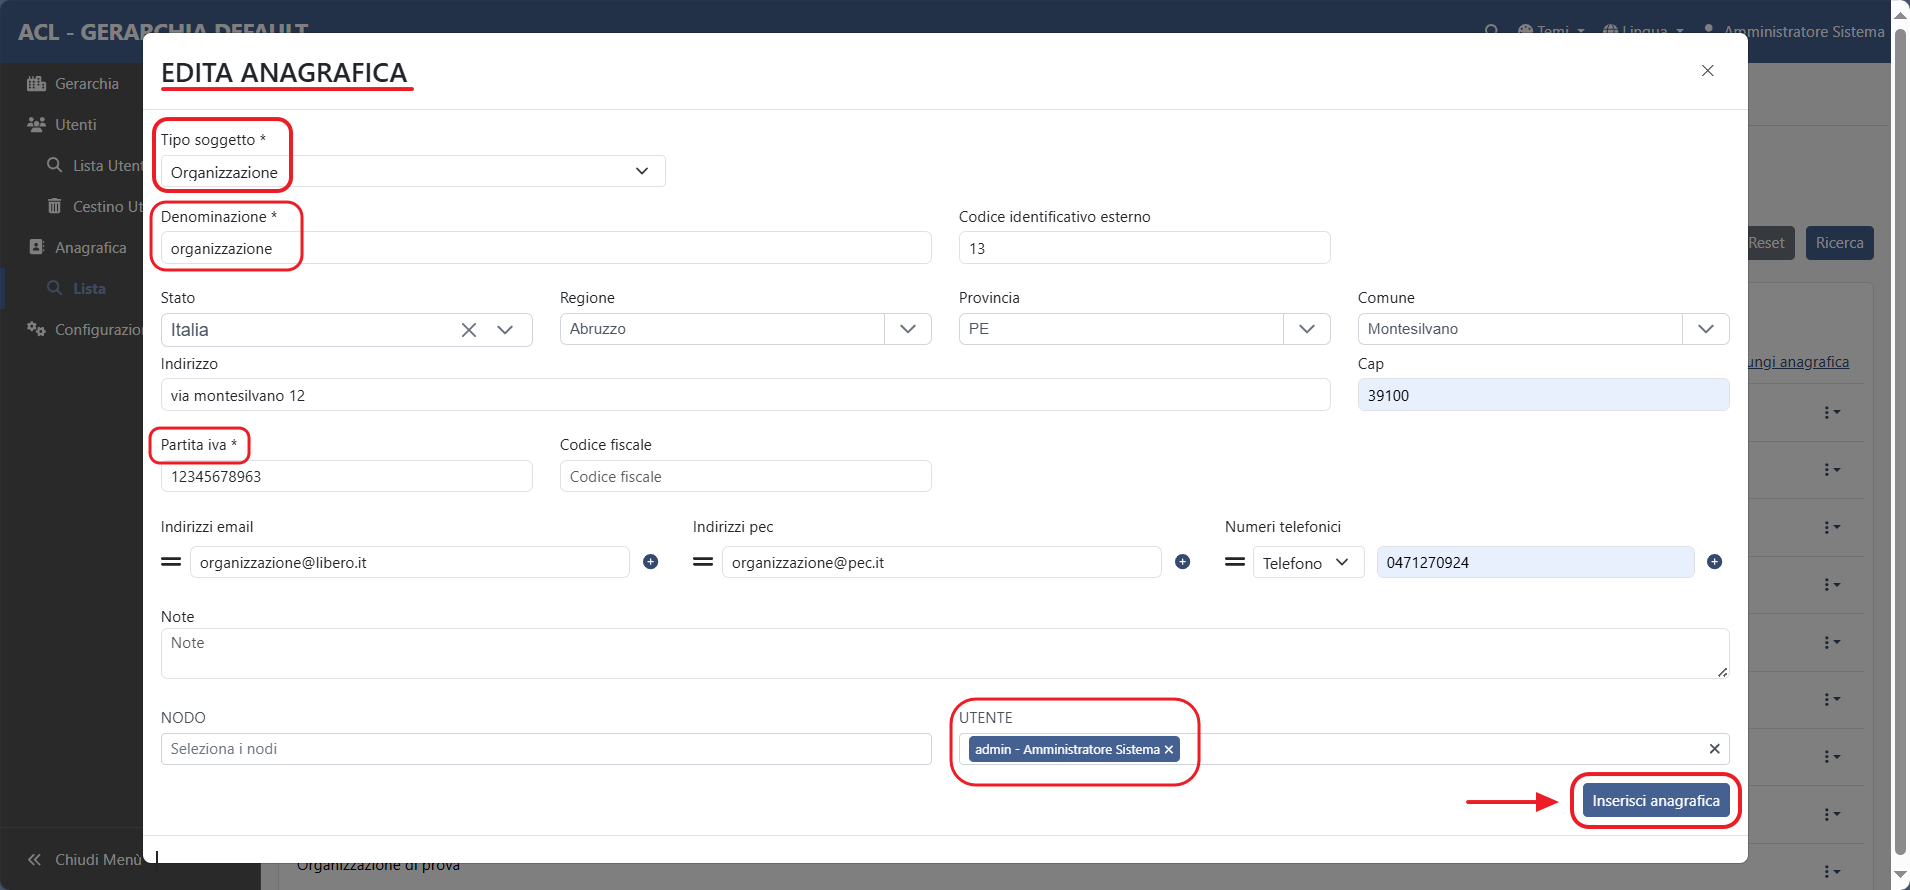Open the Comune dropdown showing Montesilvano
Screen dimensions: 1910x890
click(1705, 329)
